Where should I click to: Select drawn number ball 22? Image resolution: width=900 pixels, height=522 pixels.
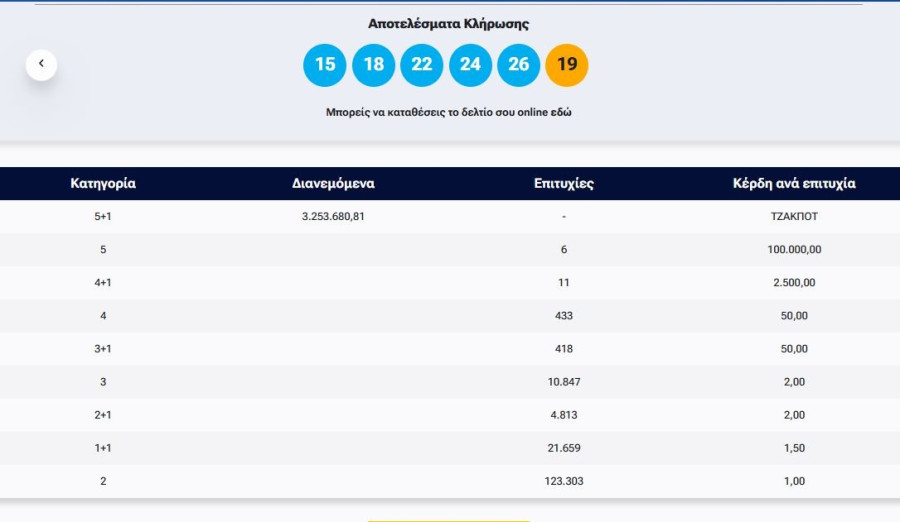pos(422,65)
